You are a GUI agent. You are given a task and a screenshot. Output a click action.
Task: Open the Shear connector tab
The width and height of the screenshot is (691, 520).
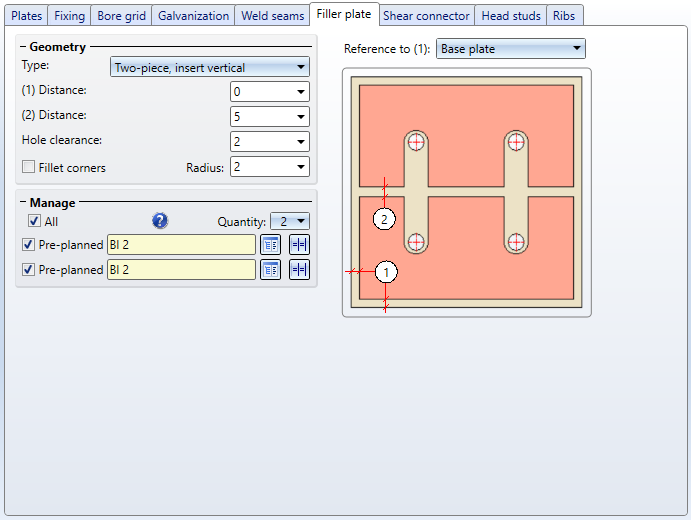(x=426, y=16)
